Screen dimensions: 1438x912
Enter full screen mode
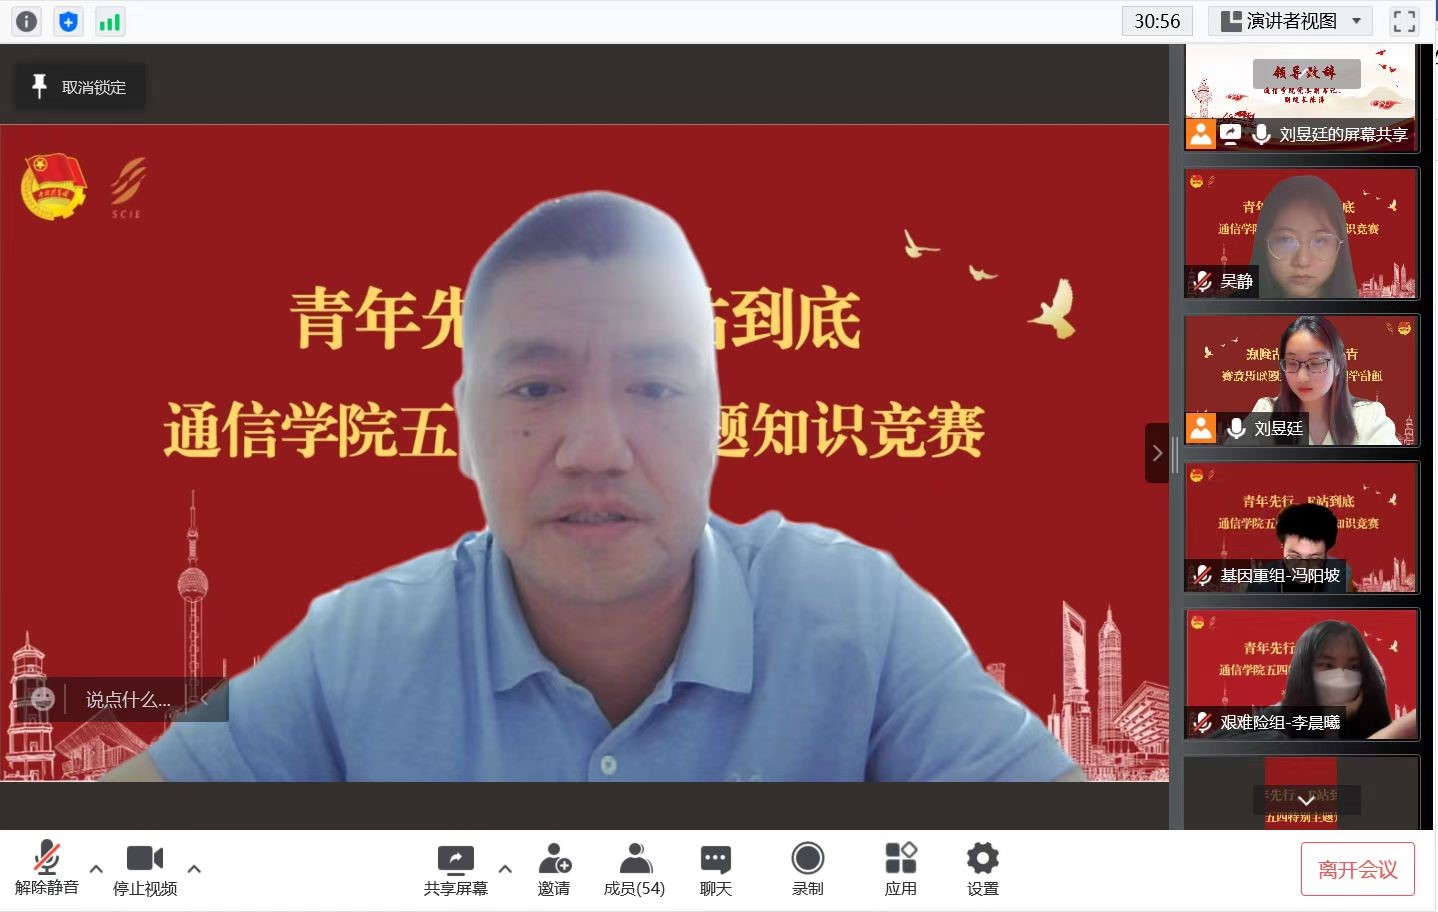coord(1404,21)
